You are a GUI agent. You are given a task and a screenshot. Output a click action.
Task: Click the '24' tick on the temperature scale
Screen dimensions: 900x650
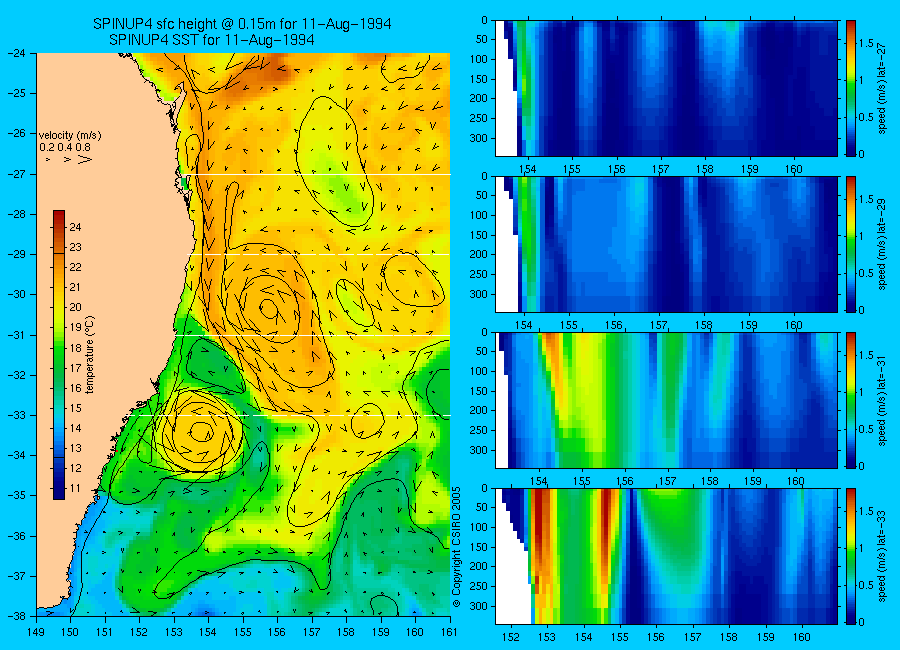click(75, 227)
